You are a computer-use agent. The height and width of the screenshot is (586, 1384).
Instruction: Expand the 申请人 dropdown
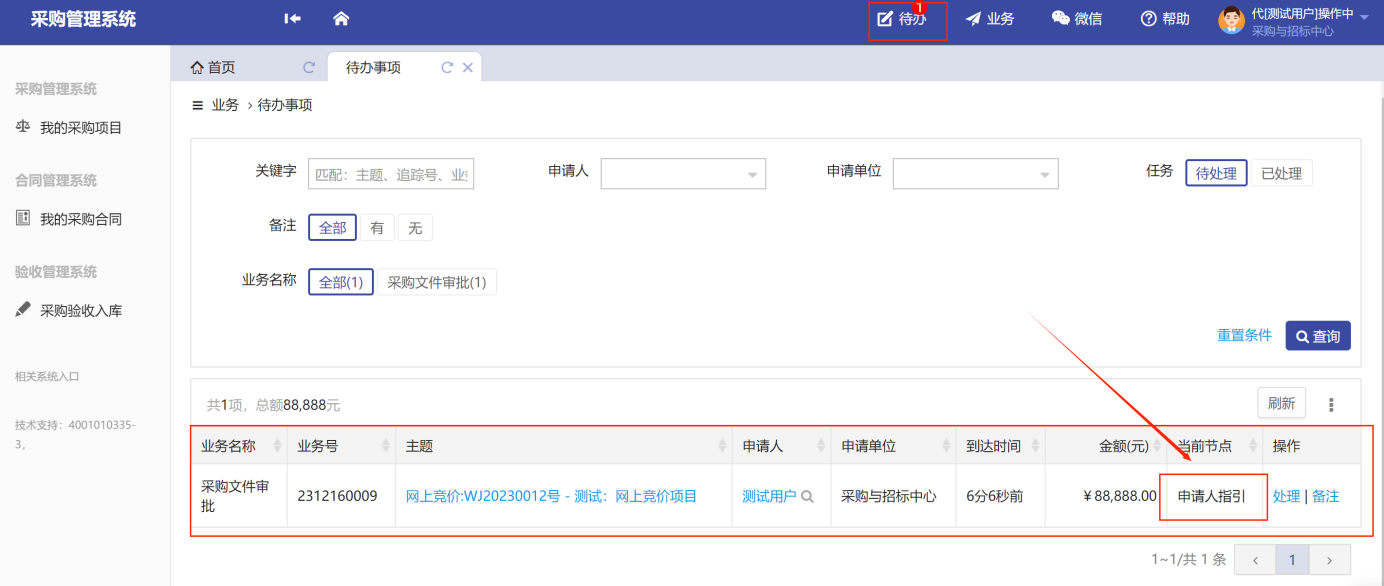pos(683,174)
